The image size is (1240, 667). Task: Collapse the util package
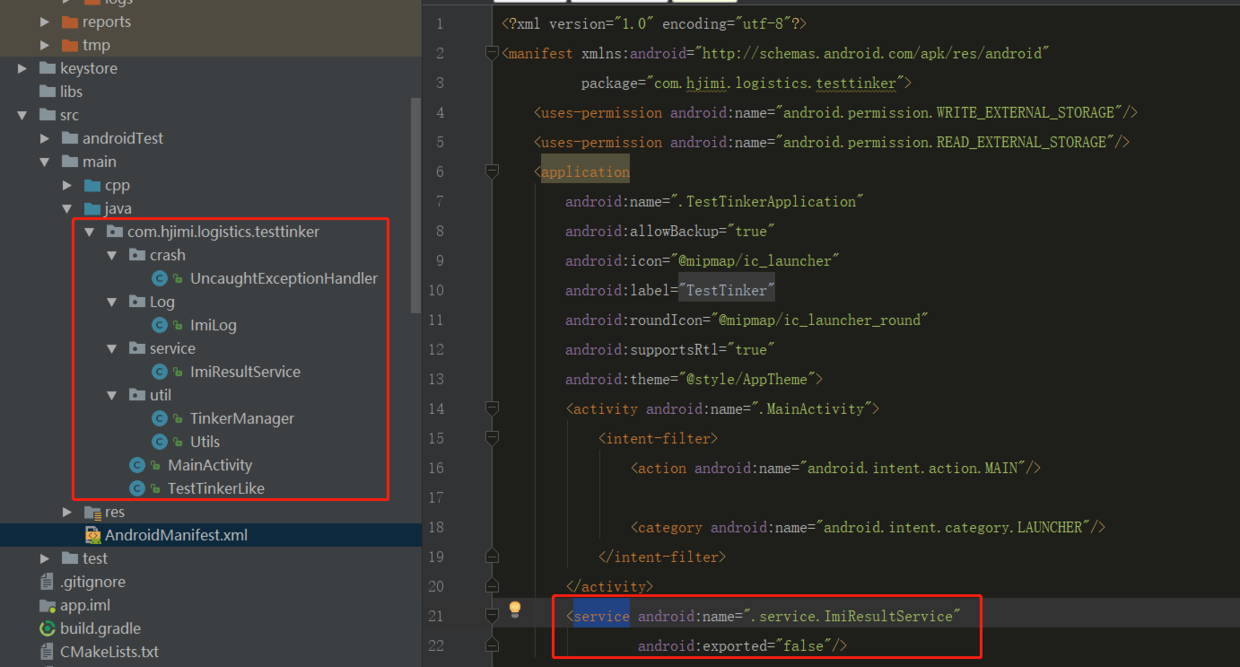tap(112, 395)
